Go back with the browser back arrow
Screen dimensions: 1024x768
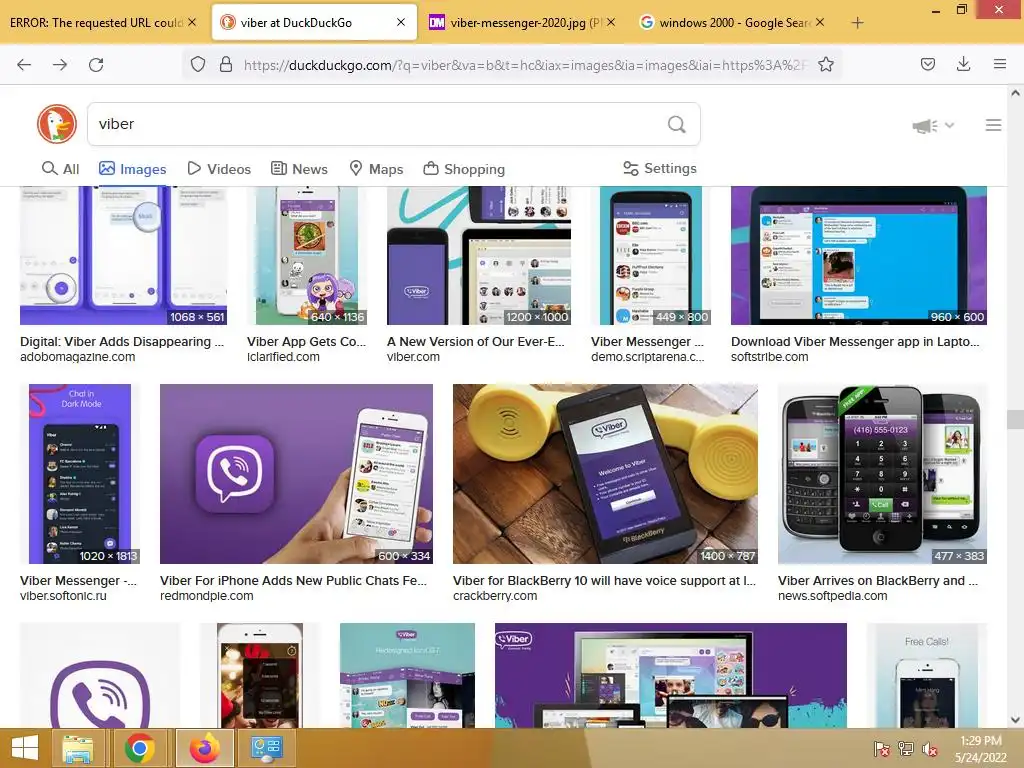24,64
